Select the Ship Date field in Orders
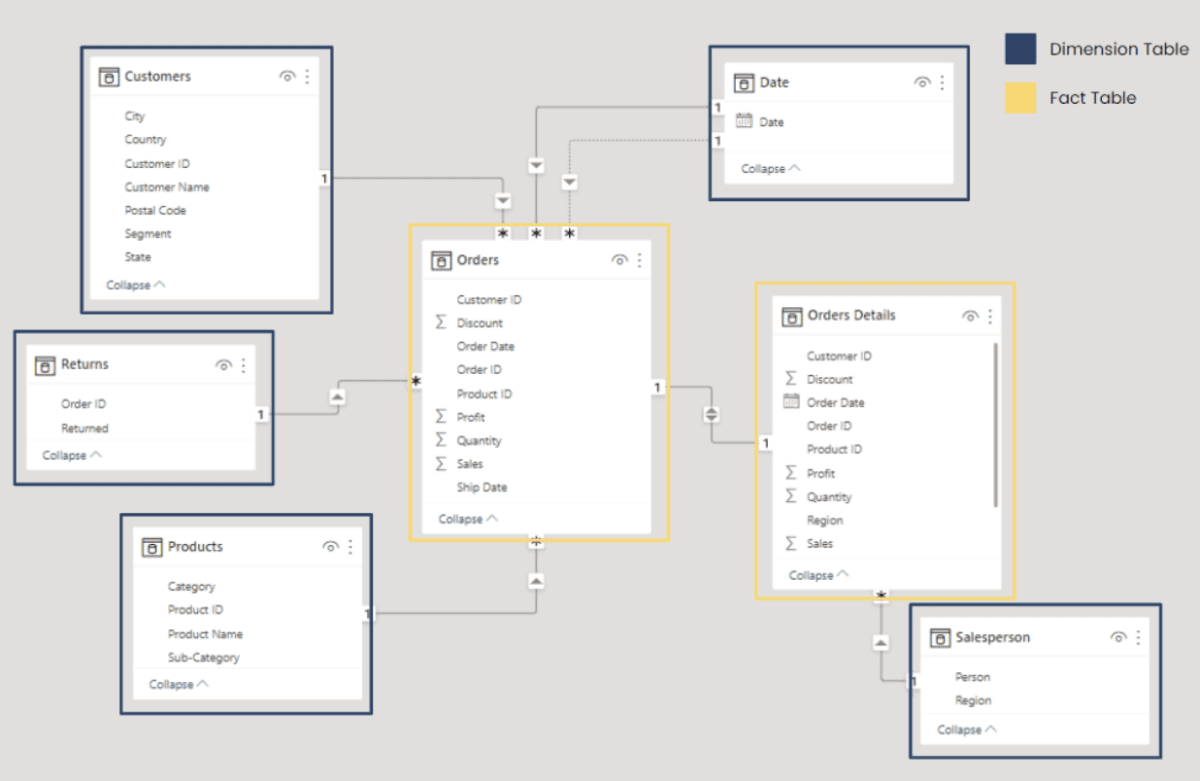1200x781 pixels. click(482, 487)
